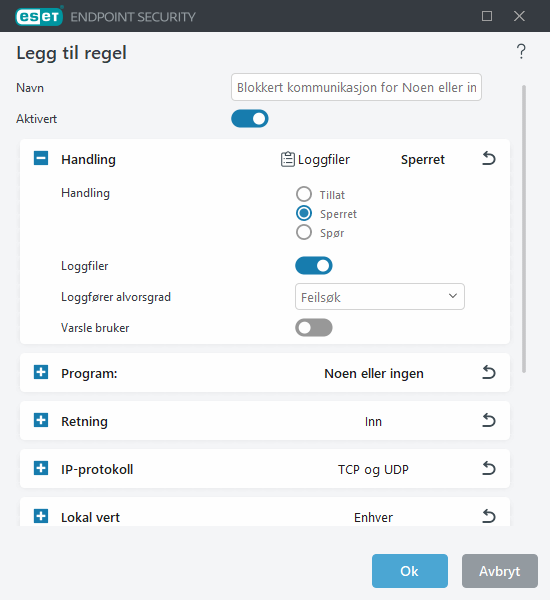Click the vertical scrollbar of the dialog
Image resolution: width=550 pixels, height=600 pixels.
coord(524,229)
